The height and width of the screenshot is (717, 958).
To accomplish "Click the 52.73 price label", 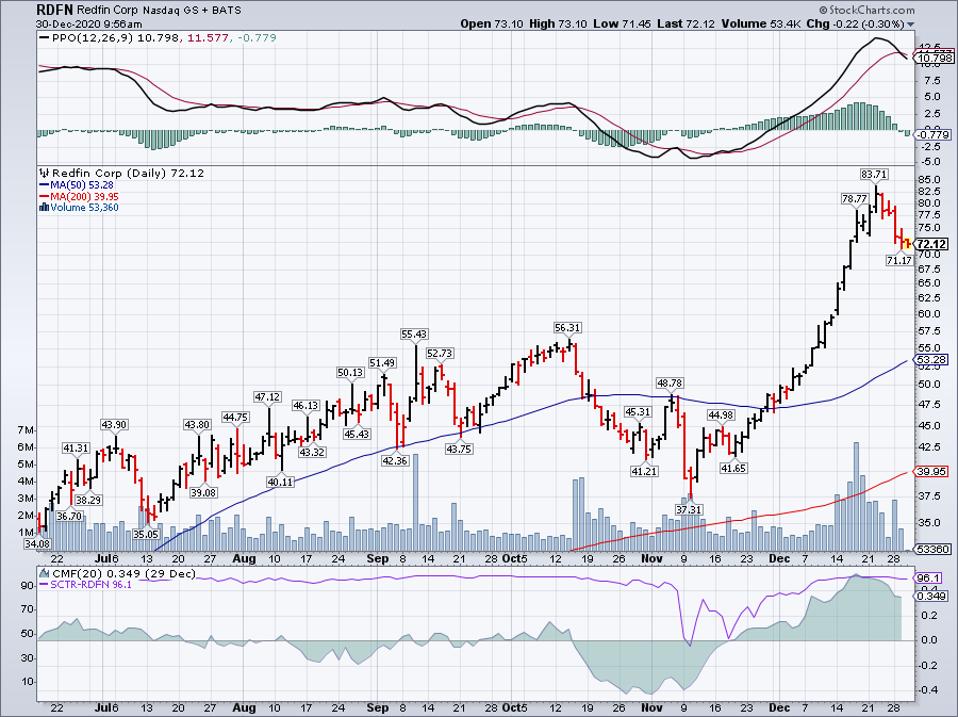I will point(440,354).
